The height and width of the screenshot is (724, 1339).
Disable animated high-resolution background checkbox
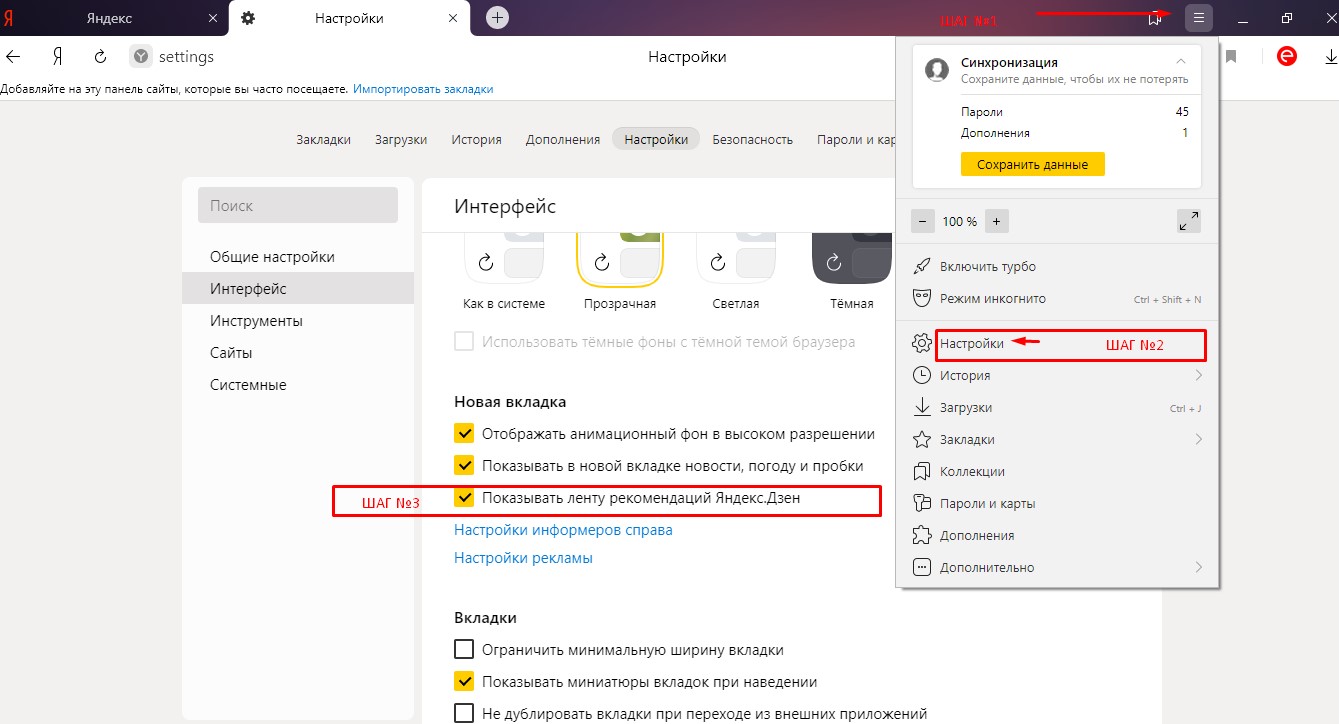[464, 433]
